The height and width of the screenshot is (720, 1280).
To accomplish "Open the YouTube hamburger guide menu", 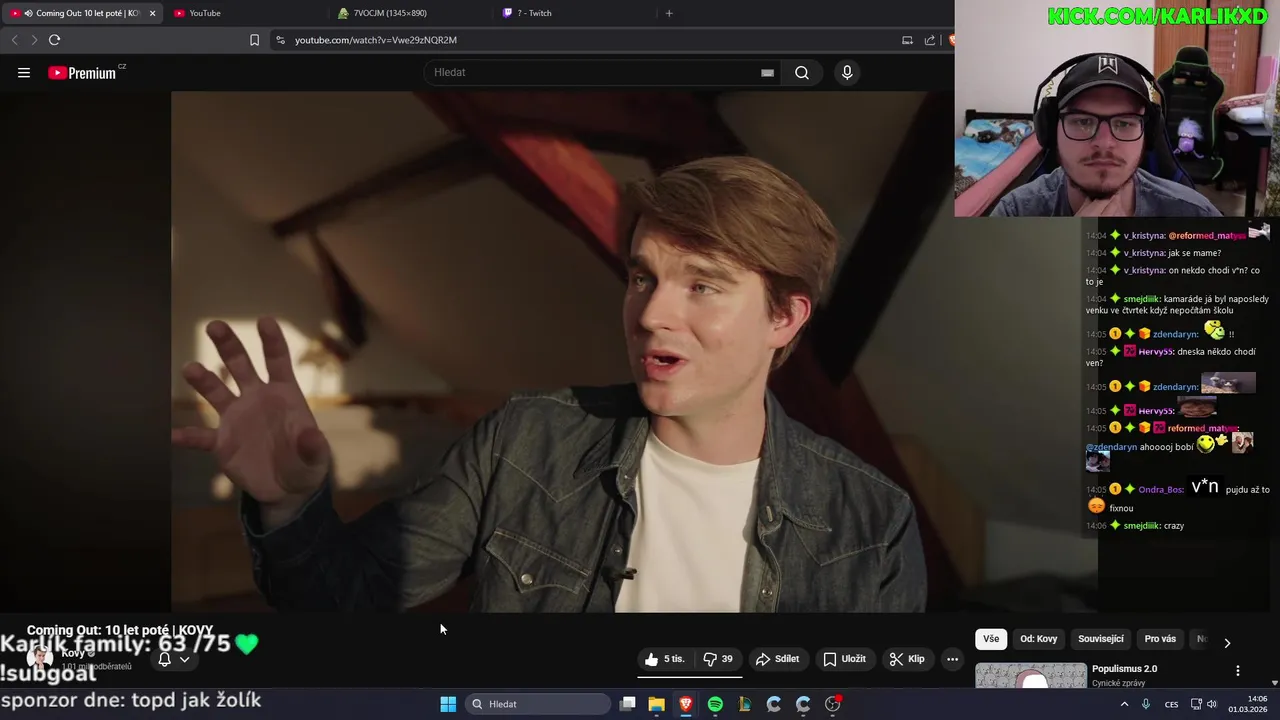I will click(x=24, y=72).
